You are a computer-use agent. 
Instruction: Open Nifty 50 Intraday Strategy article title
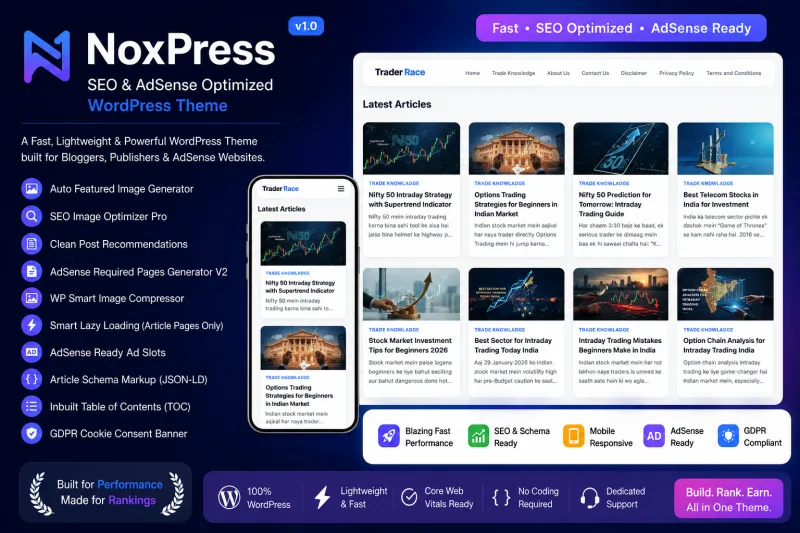pyautogui.click(x=410, y=199)
